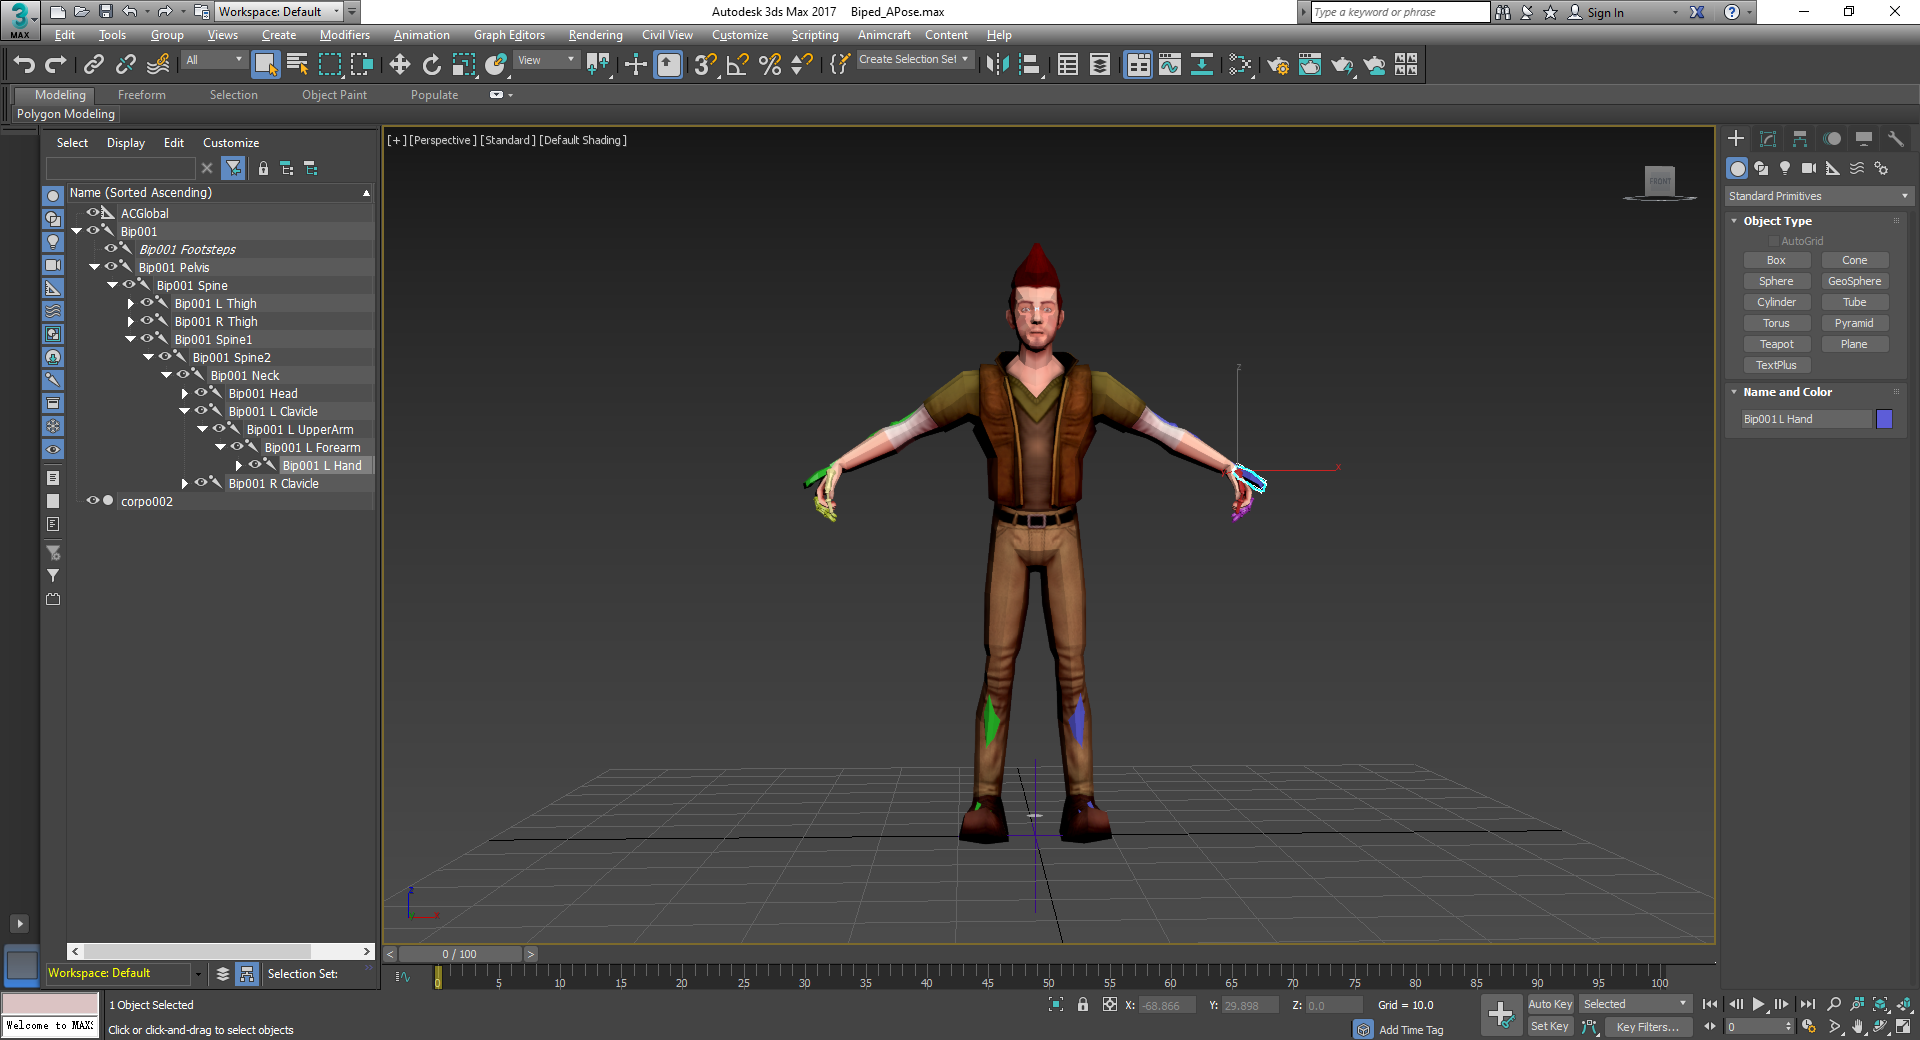This screenshot has height=1040, width=1920.
Task: Switch to Freeform ribbon tab
Action: pyautogui.click(x=142, y=95)
